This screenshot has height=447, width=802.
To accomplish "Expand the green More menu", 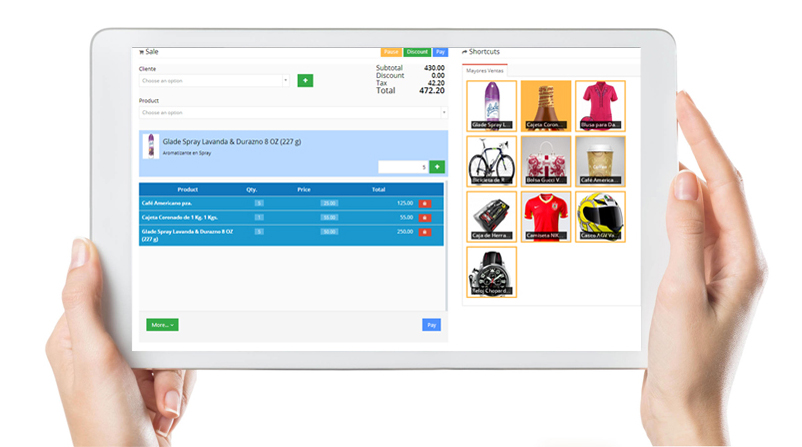I will pos(162,325).
